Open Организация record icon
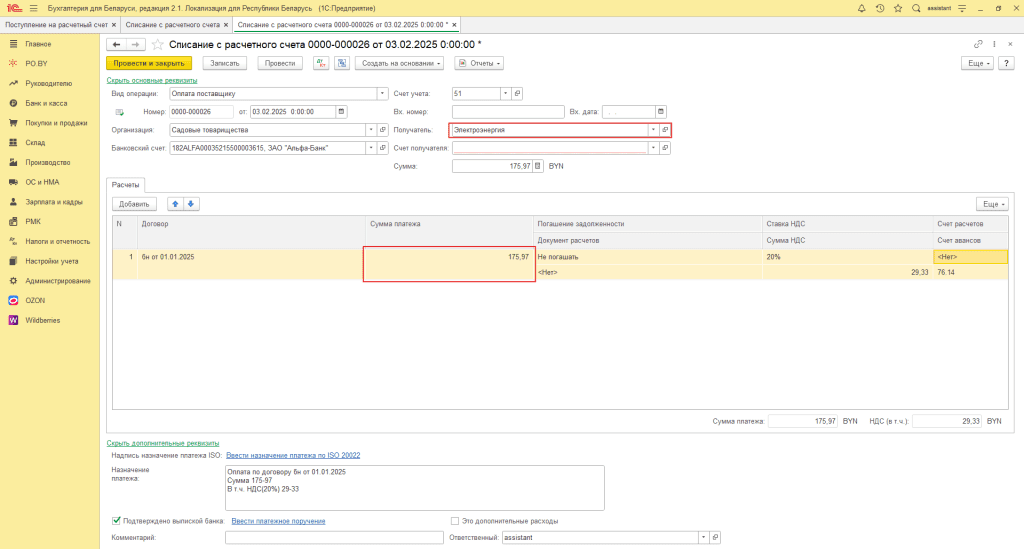The width and height of the screenshot is (1024, 549). point(383,130)
